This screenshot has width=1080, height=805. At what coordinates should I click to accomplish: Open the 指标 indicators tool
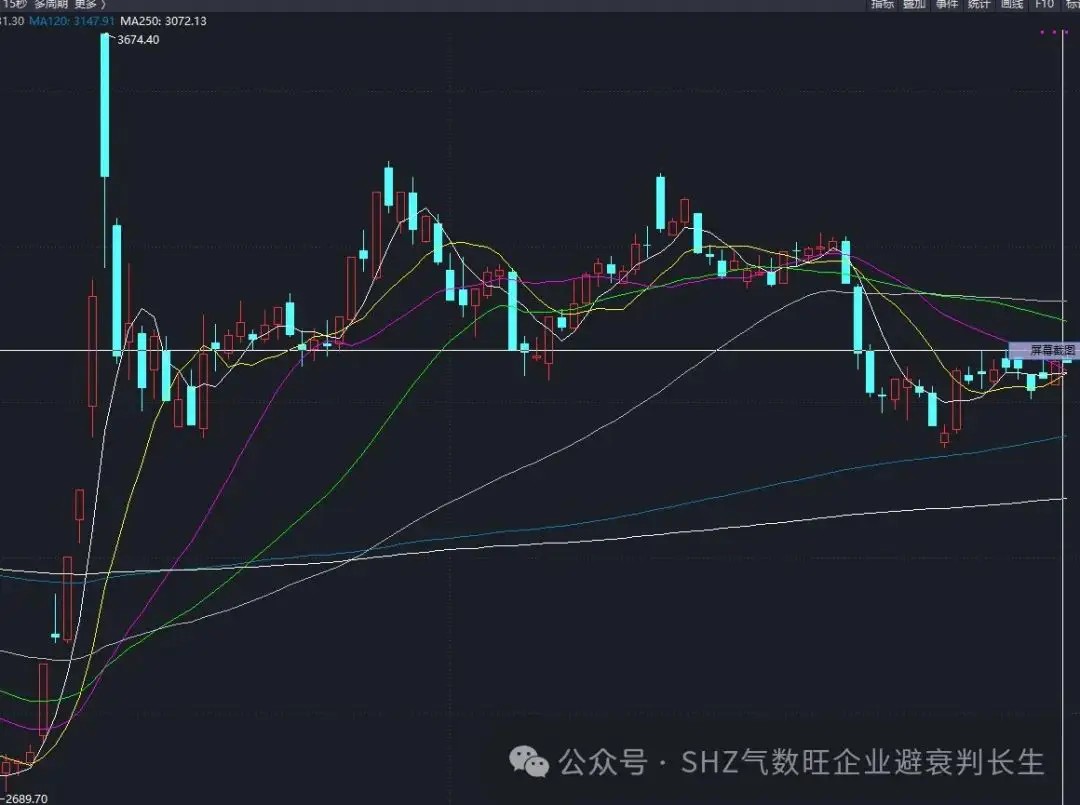[882, 5]
